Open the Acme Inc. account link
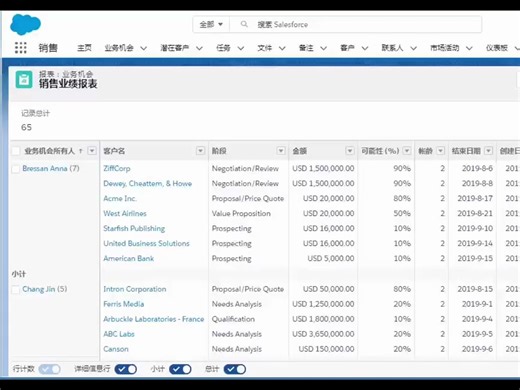The width and height of the screenshot is (520, 390). click(x=120, y=198)
